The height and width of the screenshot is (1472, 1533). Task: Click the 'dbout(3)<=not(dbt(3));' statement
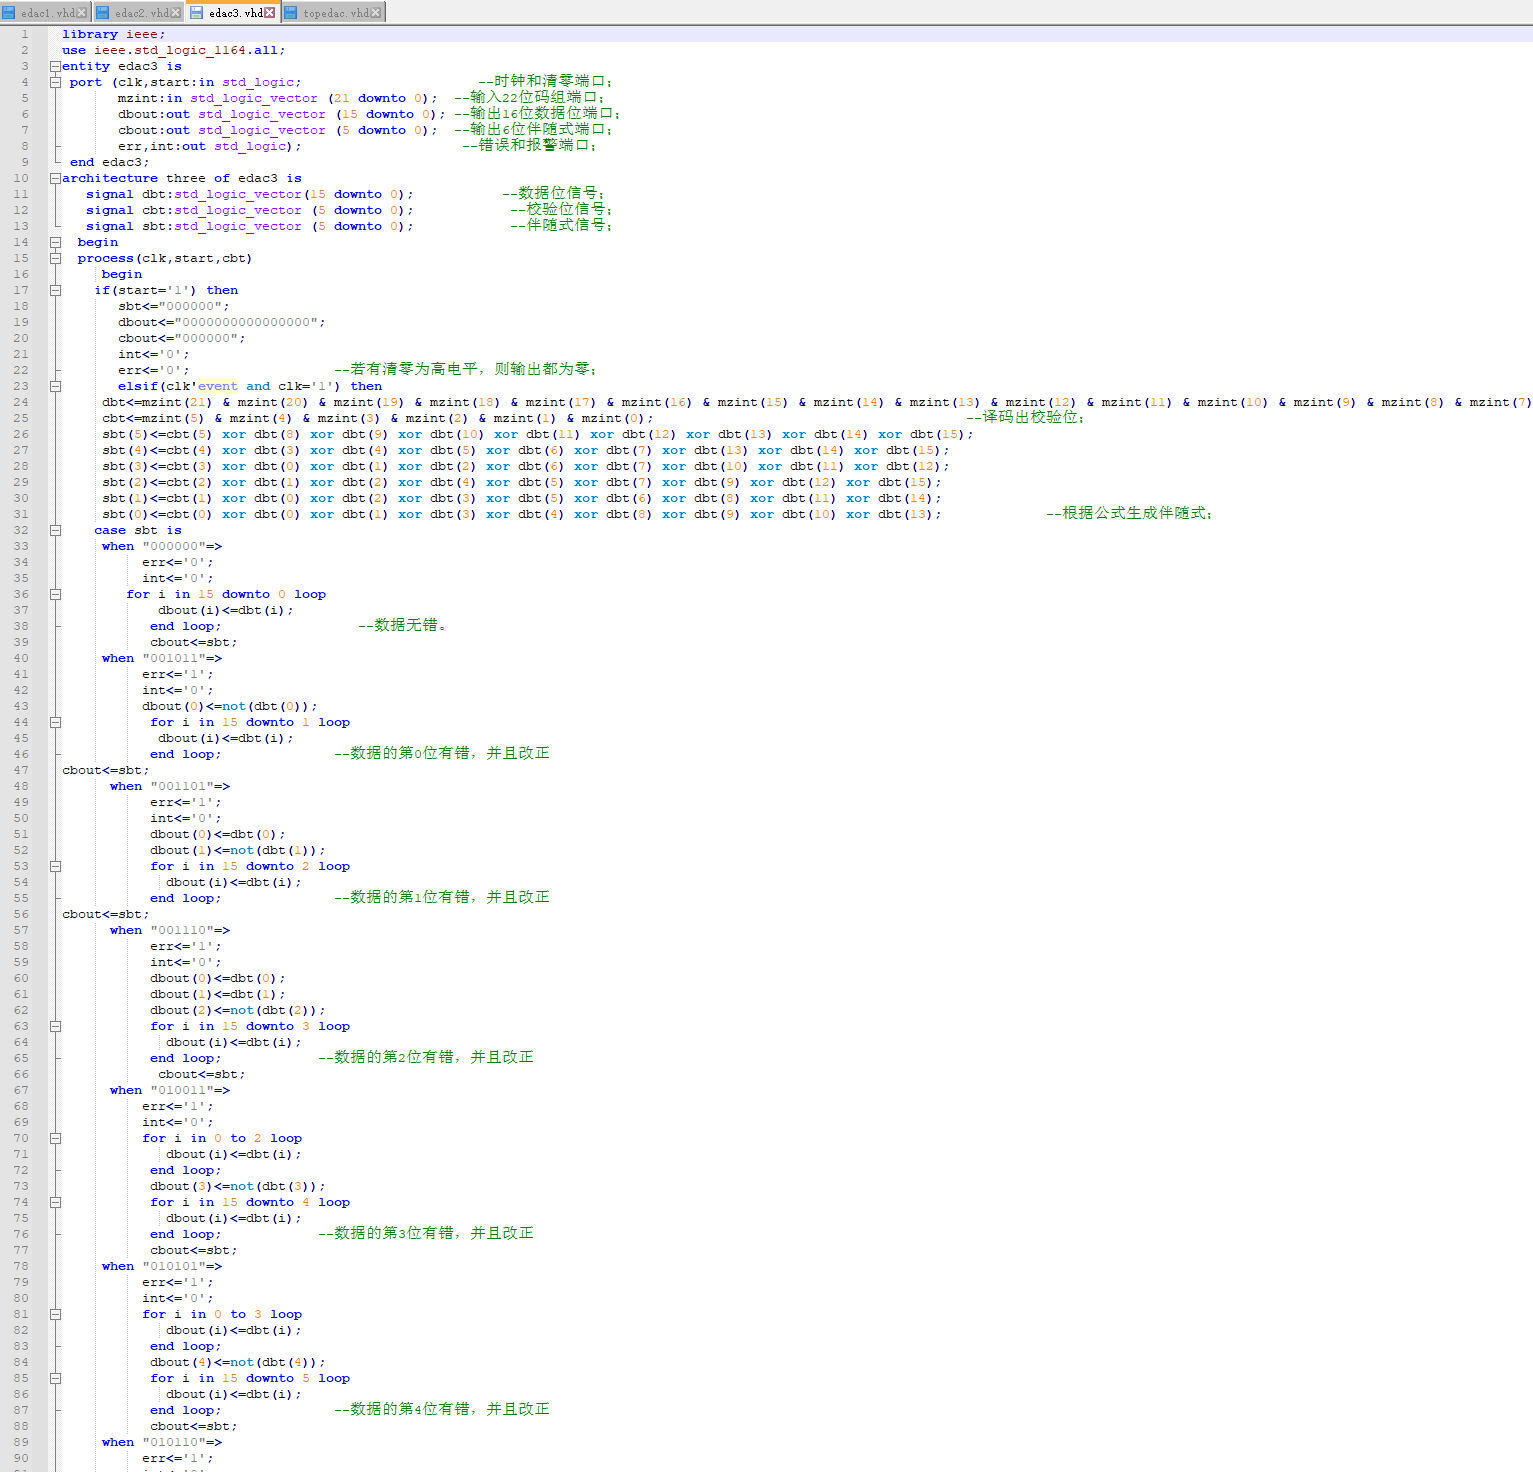pos(237,1186)
